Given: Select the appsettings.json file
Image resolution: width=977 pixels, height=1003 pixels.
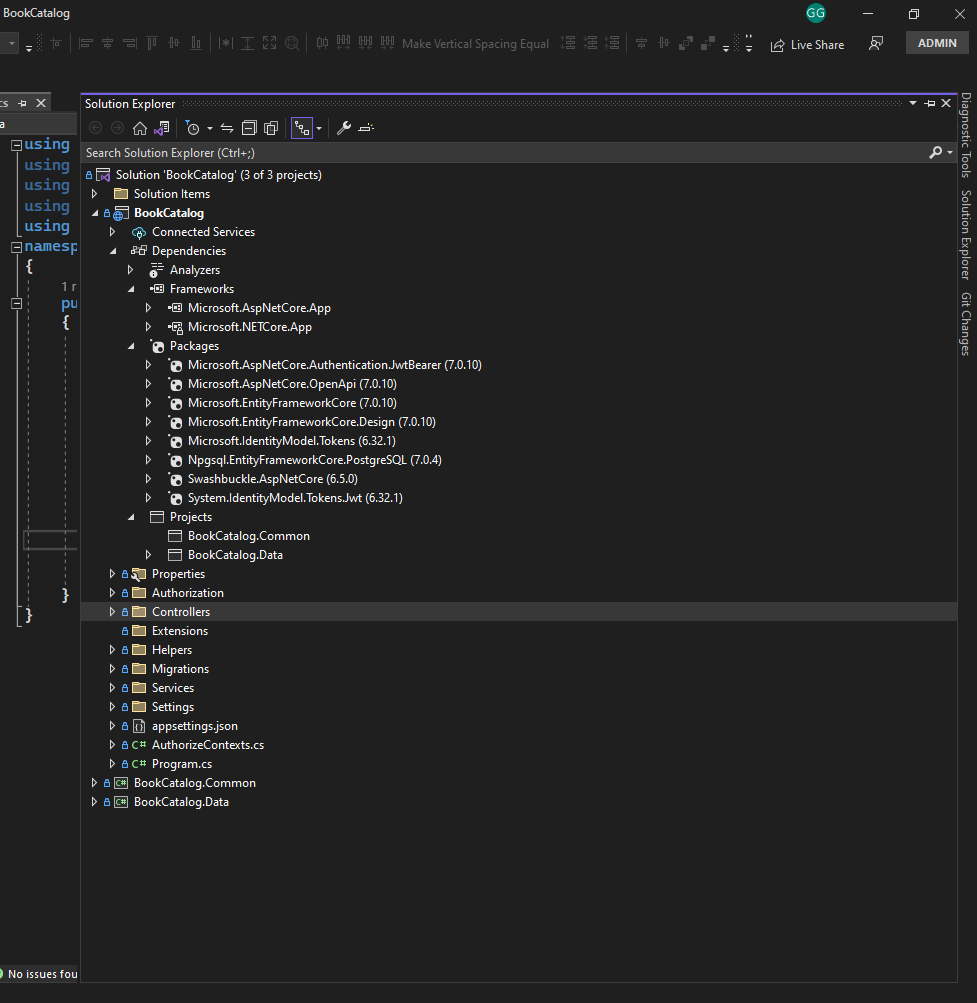Looking at the screenshot, I should click(195, 726).
